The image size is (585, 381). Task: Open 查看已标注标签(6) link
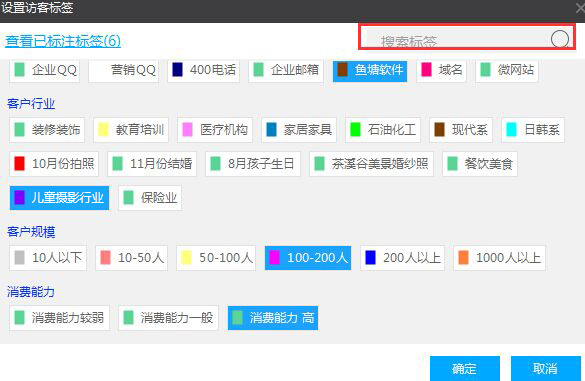63,41
